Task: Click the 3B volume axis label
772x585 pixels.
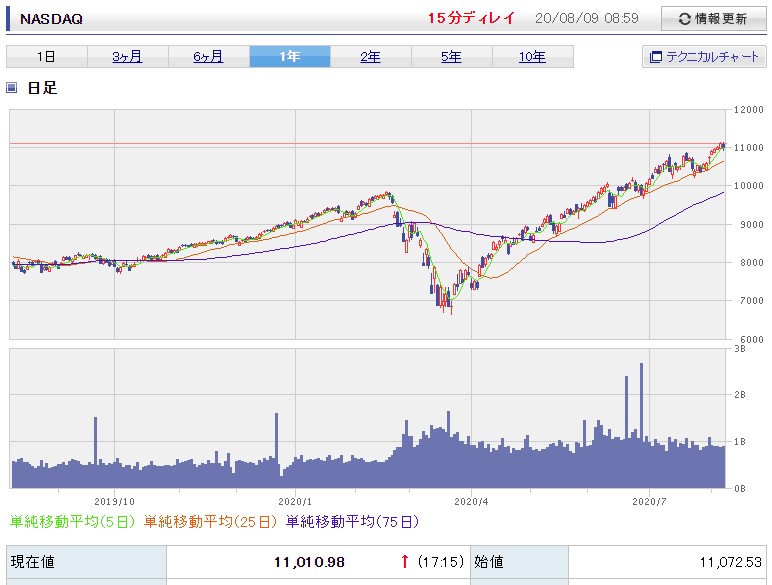Action: tap(740, 349)
